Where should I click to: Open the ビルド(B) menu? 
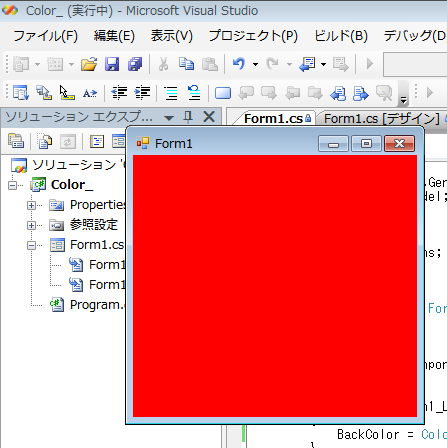point(341,36)
